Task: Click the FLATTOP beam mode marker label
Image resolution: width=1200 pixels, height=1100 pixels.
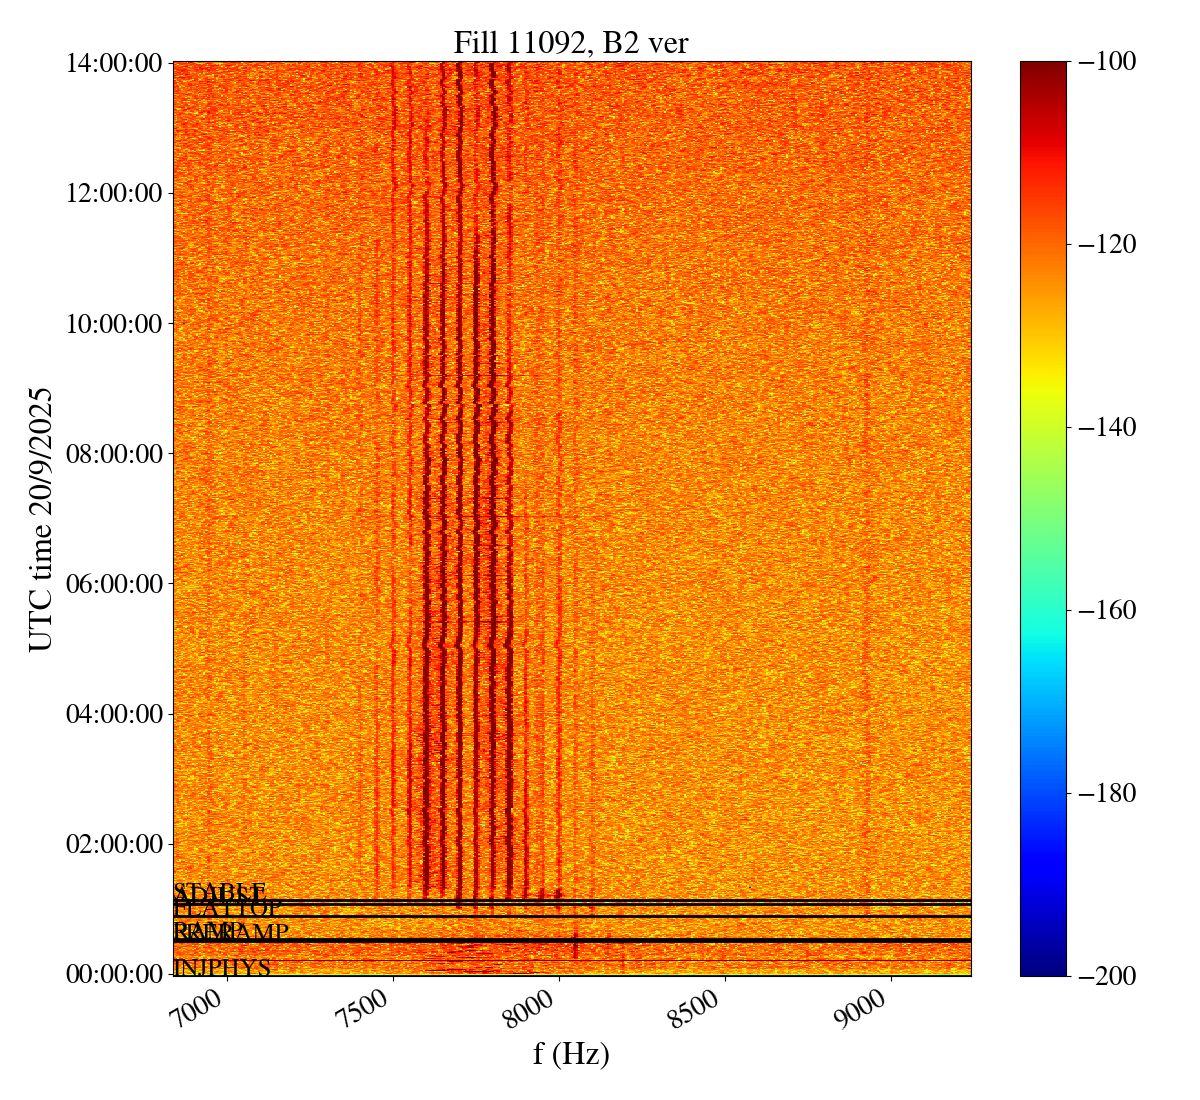Action: (228, 909)
